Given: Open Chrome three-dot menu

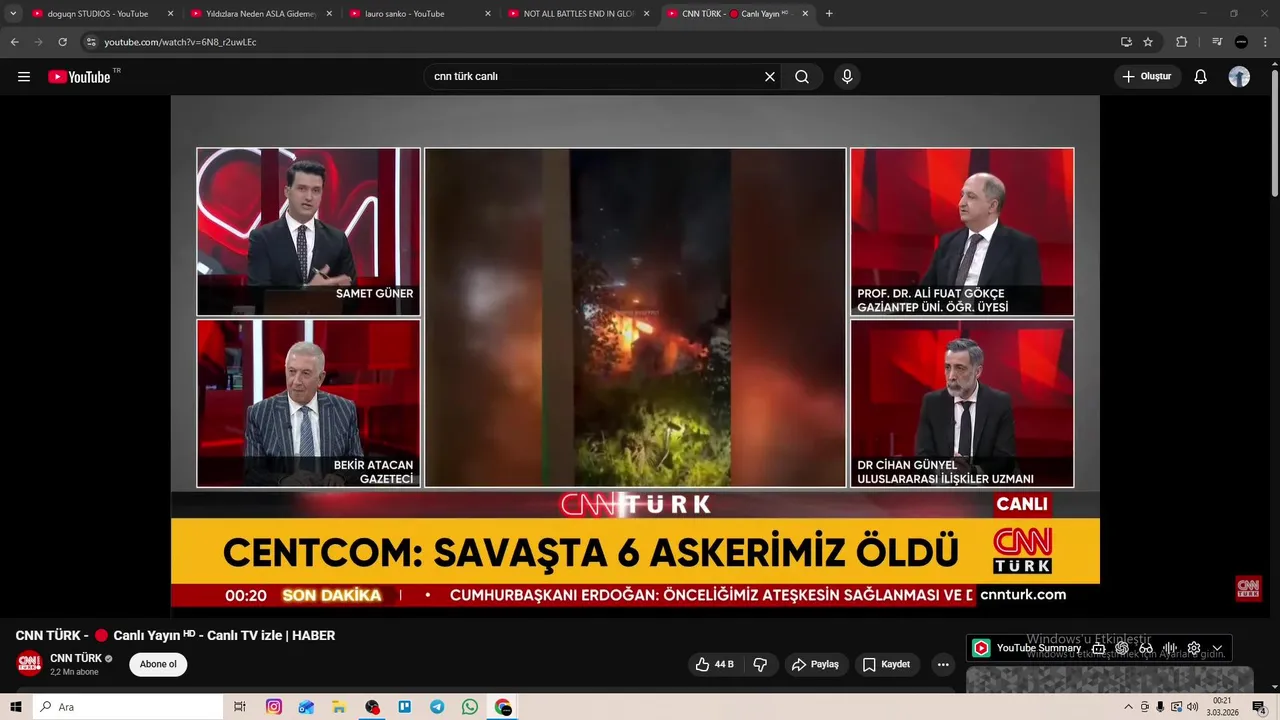Looking at the screenshot, I should click(x=1265, y=42).
